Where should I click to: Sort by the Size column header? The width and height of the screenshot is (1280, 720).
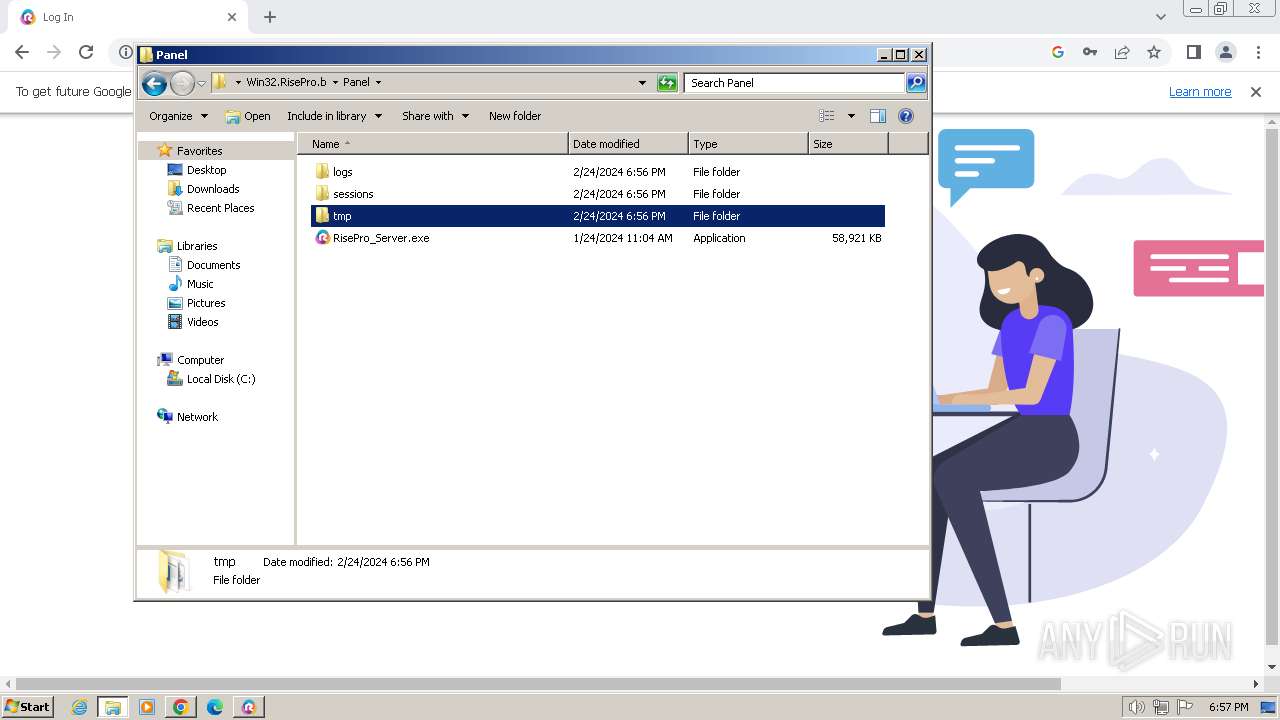848,144
